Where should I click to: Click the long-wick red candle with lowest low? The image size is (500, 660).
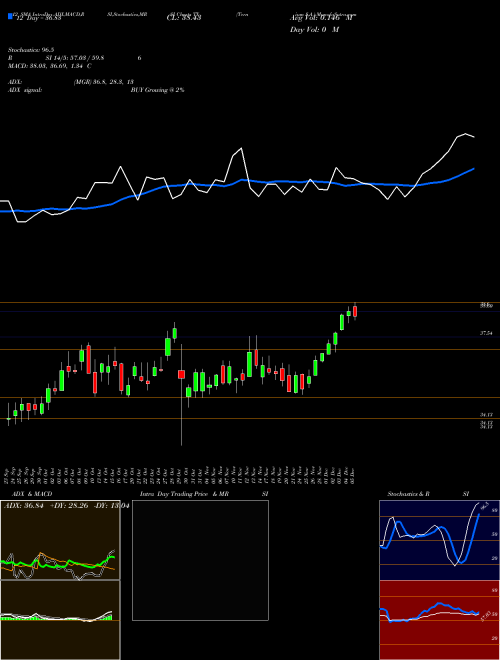coord(181,394)
